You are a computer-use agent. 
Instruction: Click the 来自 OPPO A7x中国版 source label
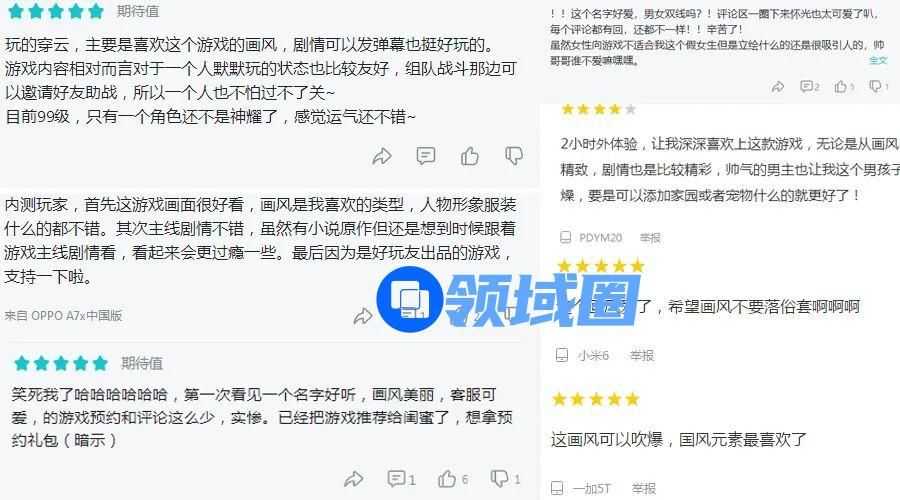point(63,315)
